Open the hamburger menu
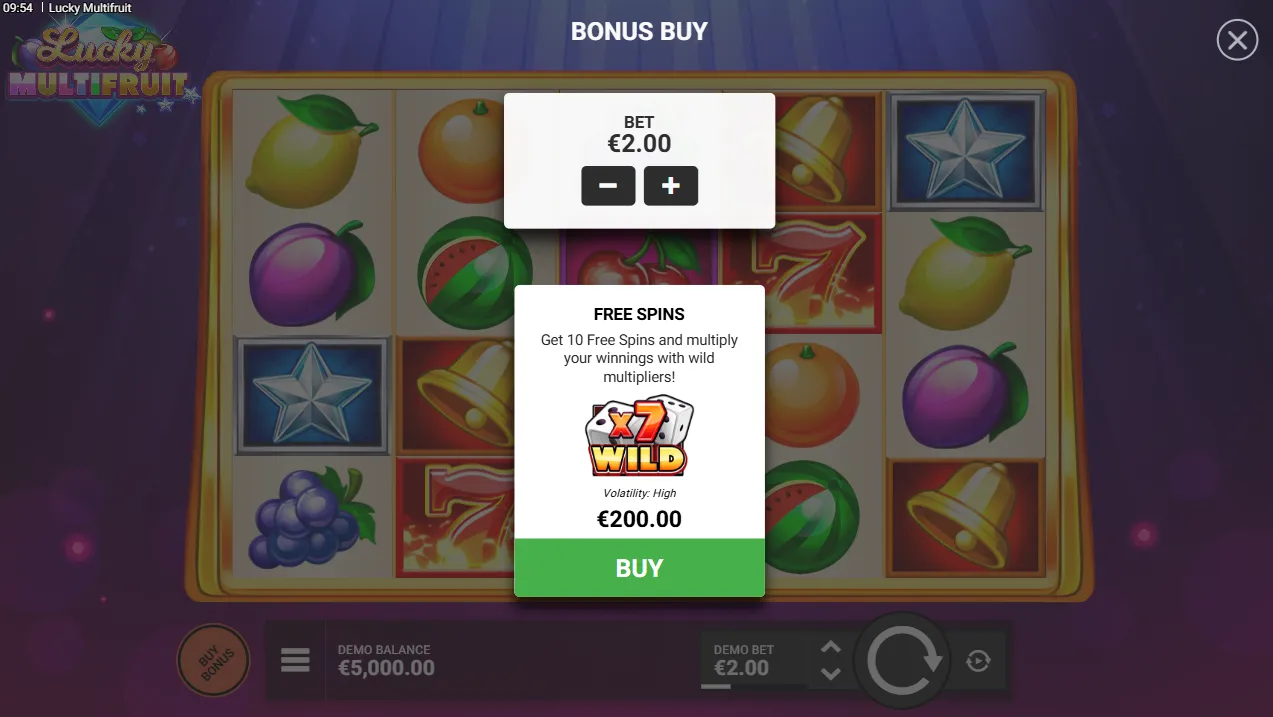This screenshot has height=717, width=1273. (295, 660)
